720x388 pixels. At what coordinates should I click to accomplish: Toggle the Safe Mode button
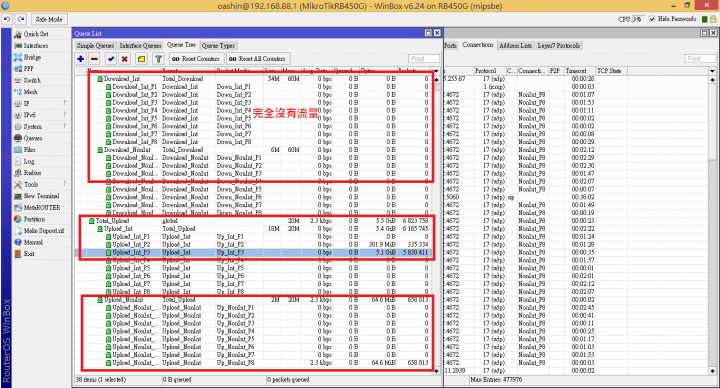click(x=49, y=19)
